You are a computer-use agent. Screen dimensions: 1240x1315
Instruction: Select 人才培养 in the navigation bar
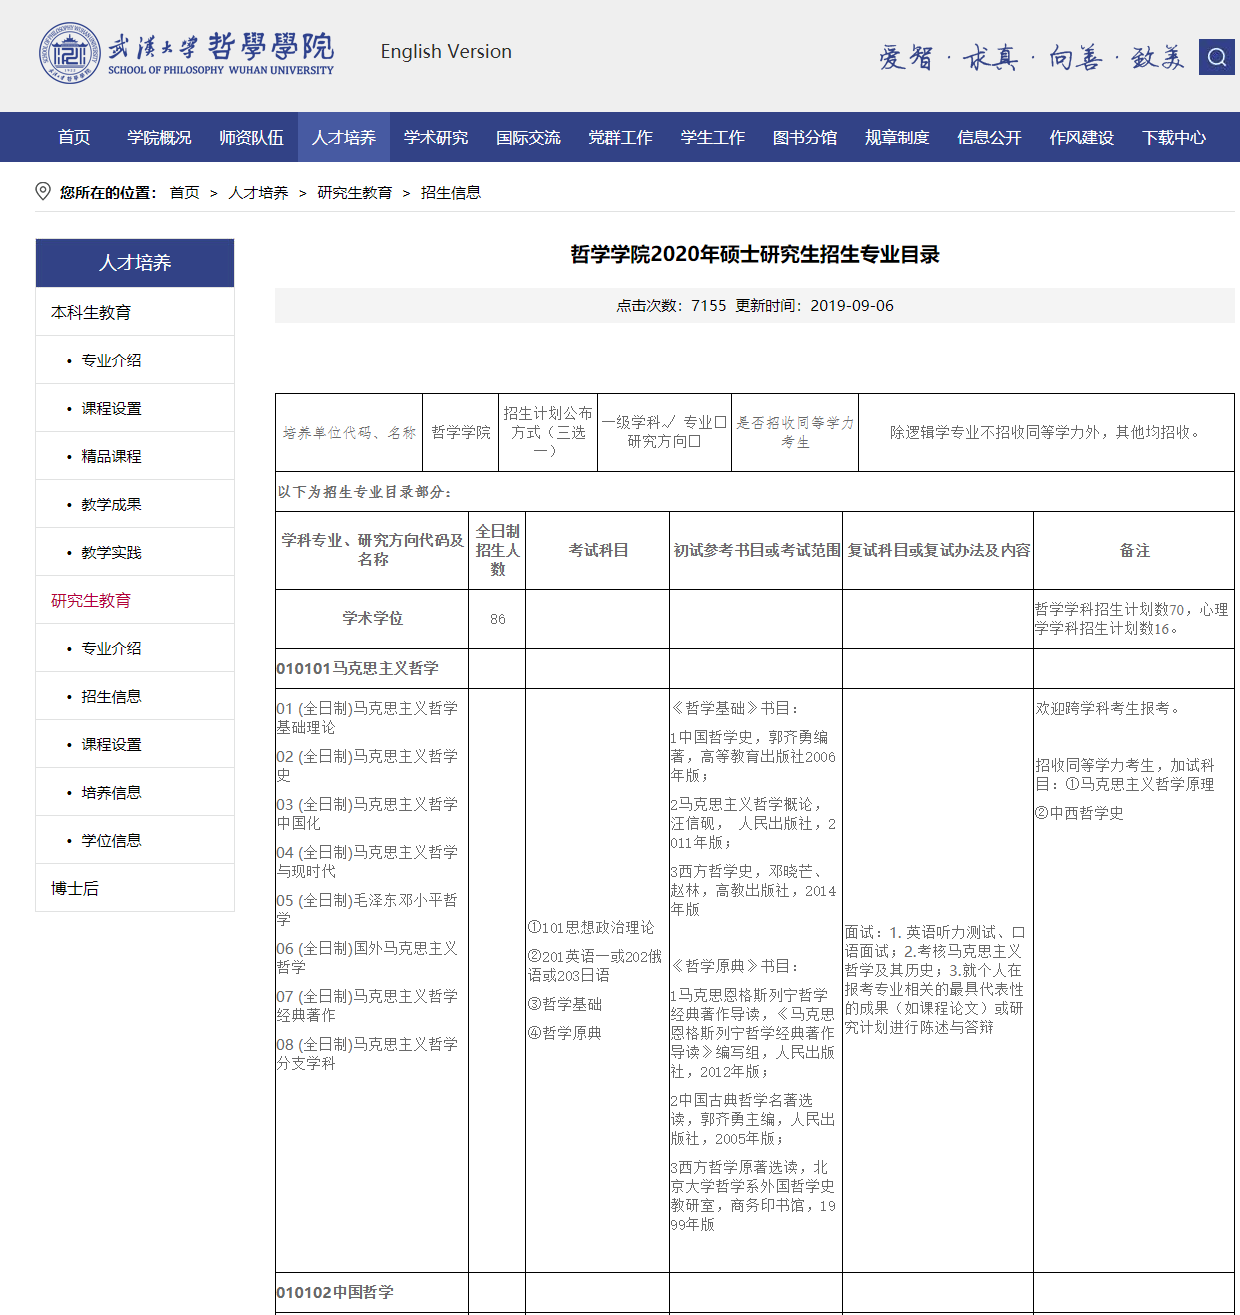pos(344,137)
